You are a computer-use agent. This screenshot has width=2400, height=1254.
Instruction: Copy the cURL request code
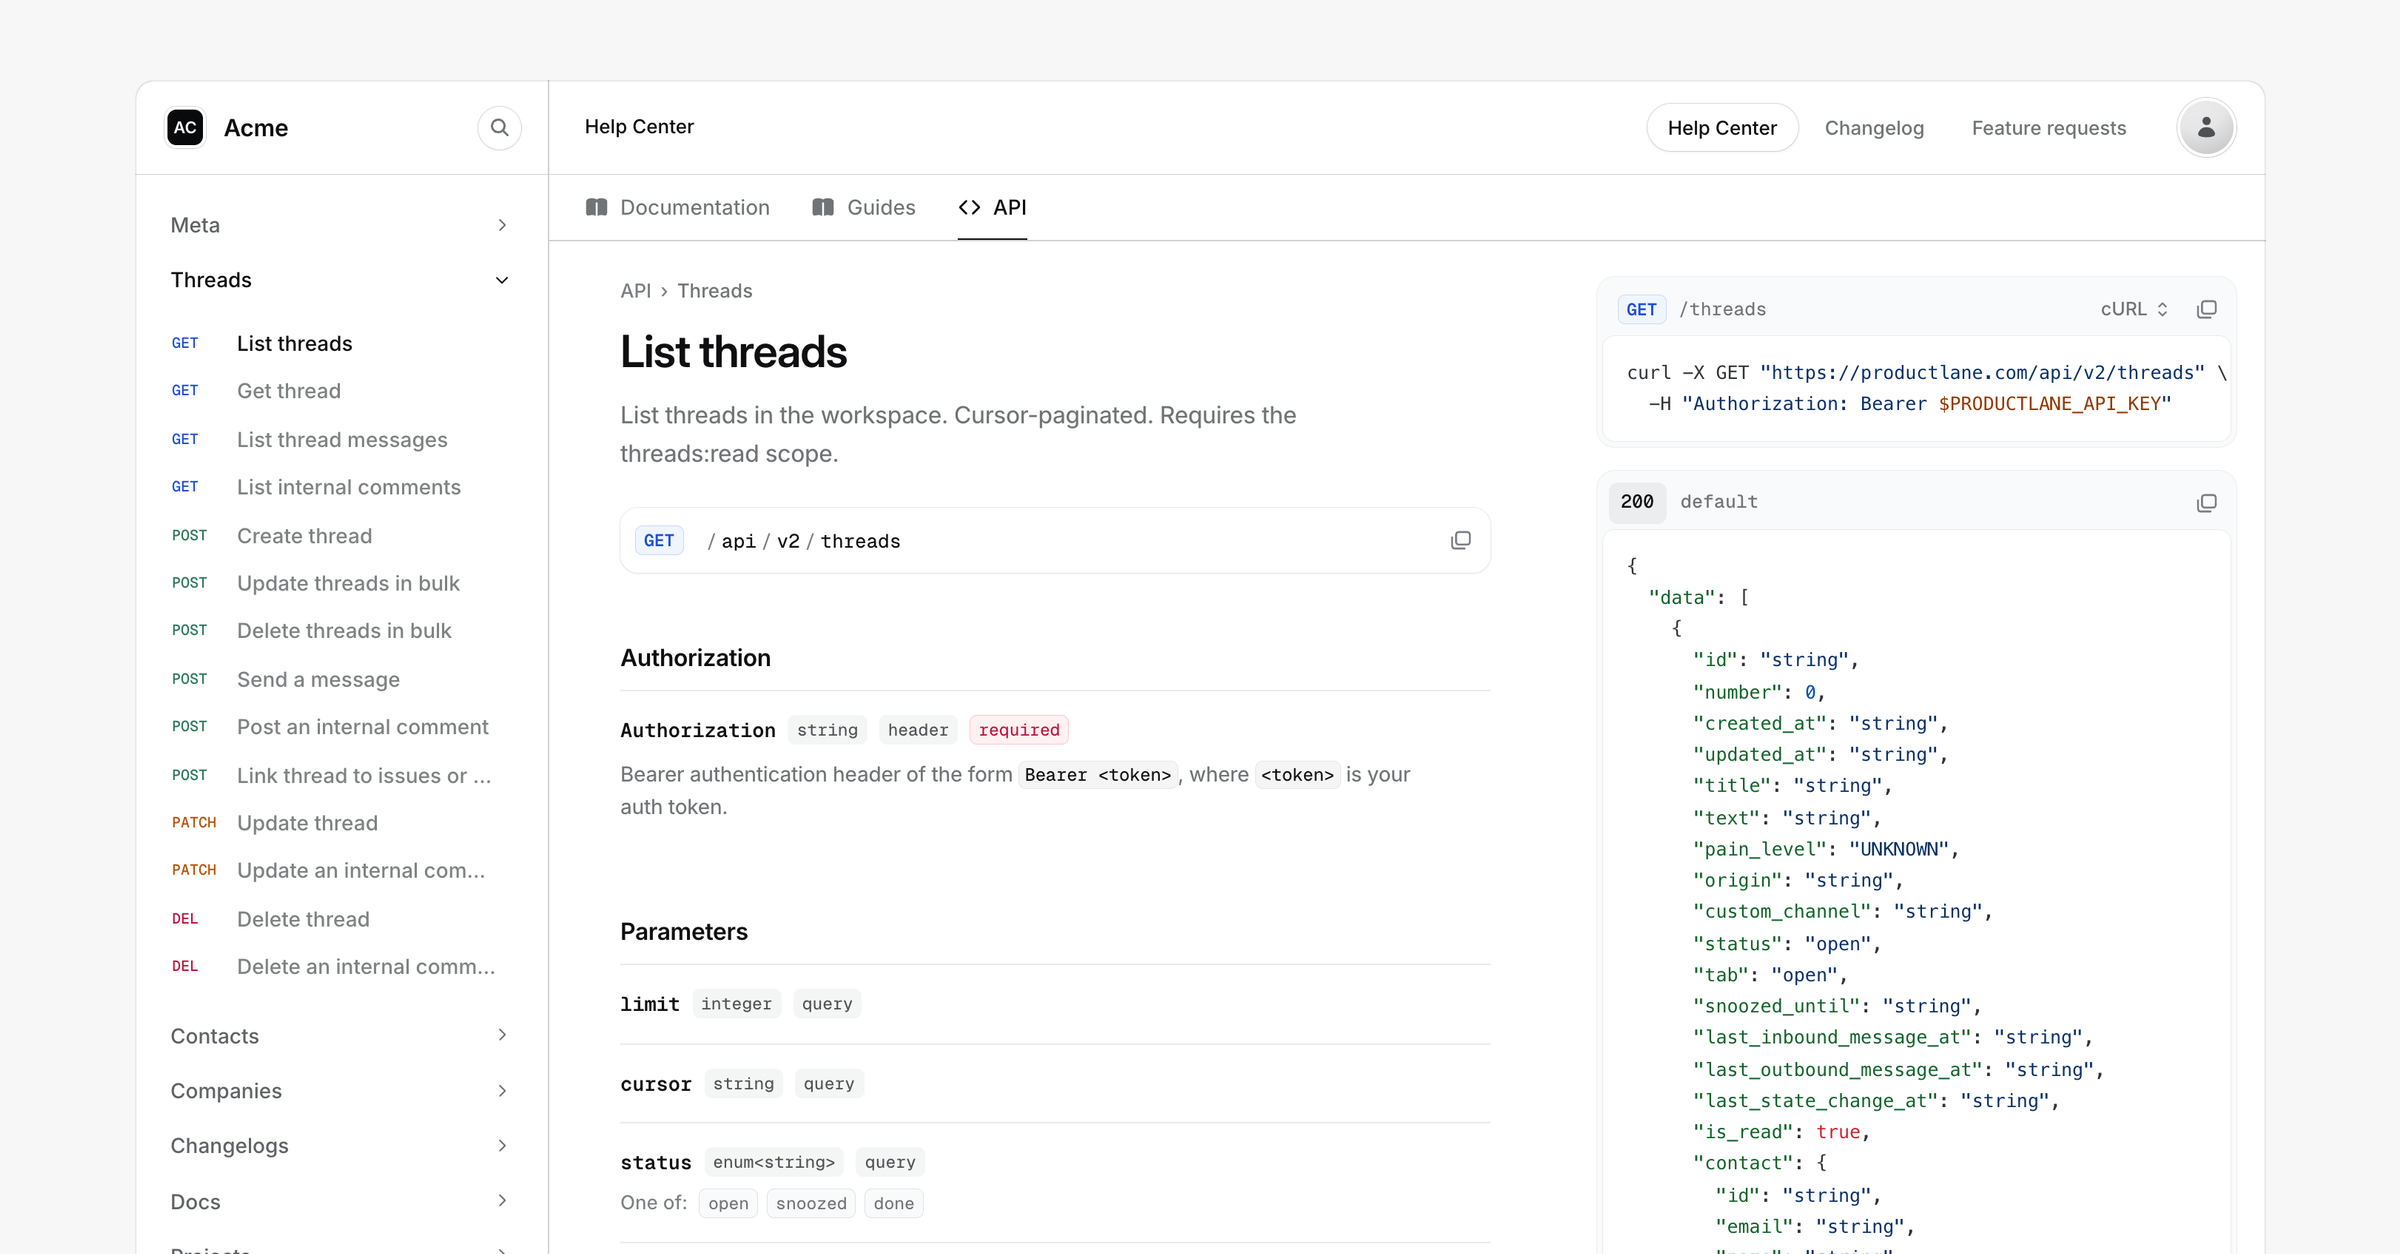[x=2206, y=309]
